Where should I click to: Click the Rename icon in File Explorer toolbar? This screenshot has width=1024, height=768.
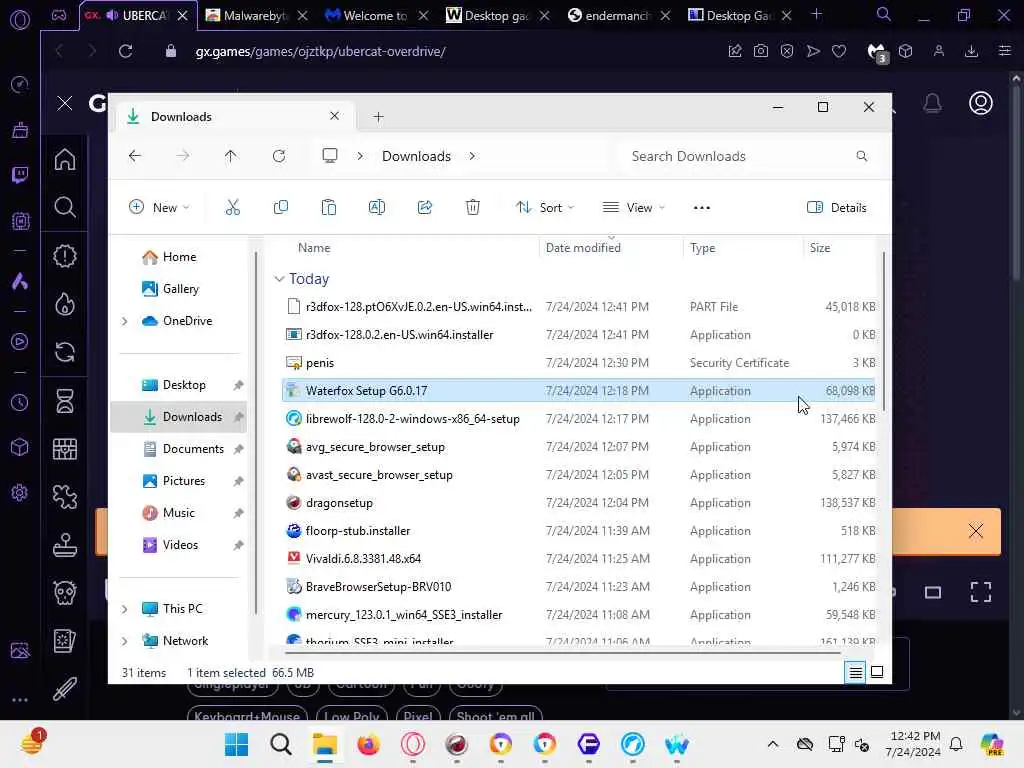click(377, 208)
